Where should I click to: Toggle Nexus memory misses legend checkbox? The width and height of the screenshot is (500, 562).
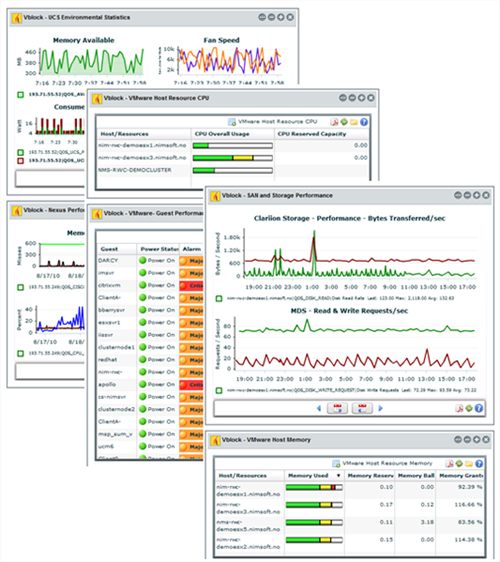click(x=20, y=287)
